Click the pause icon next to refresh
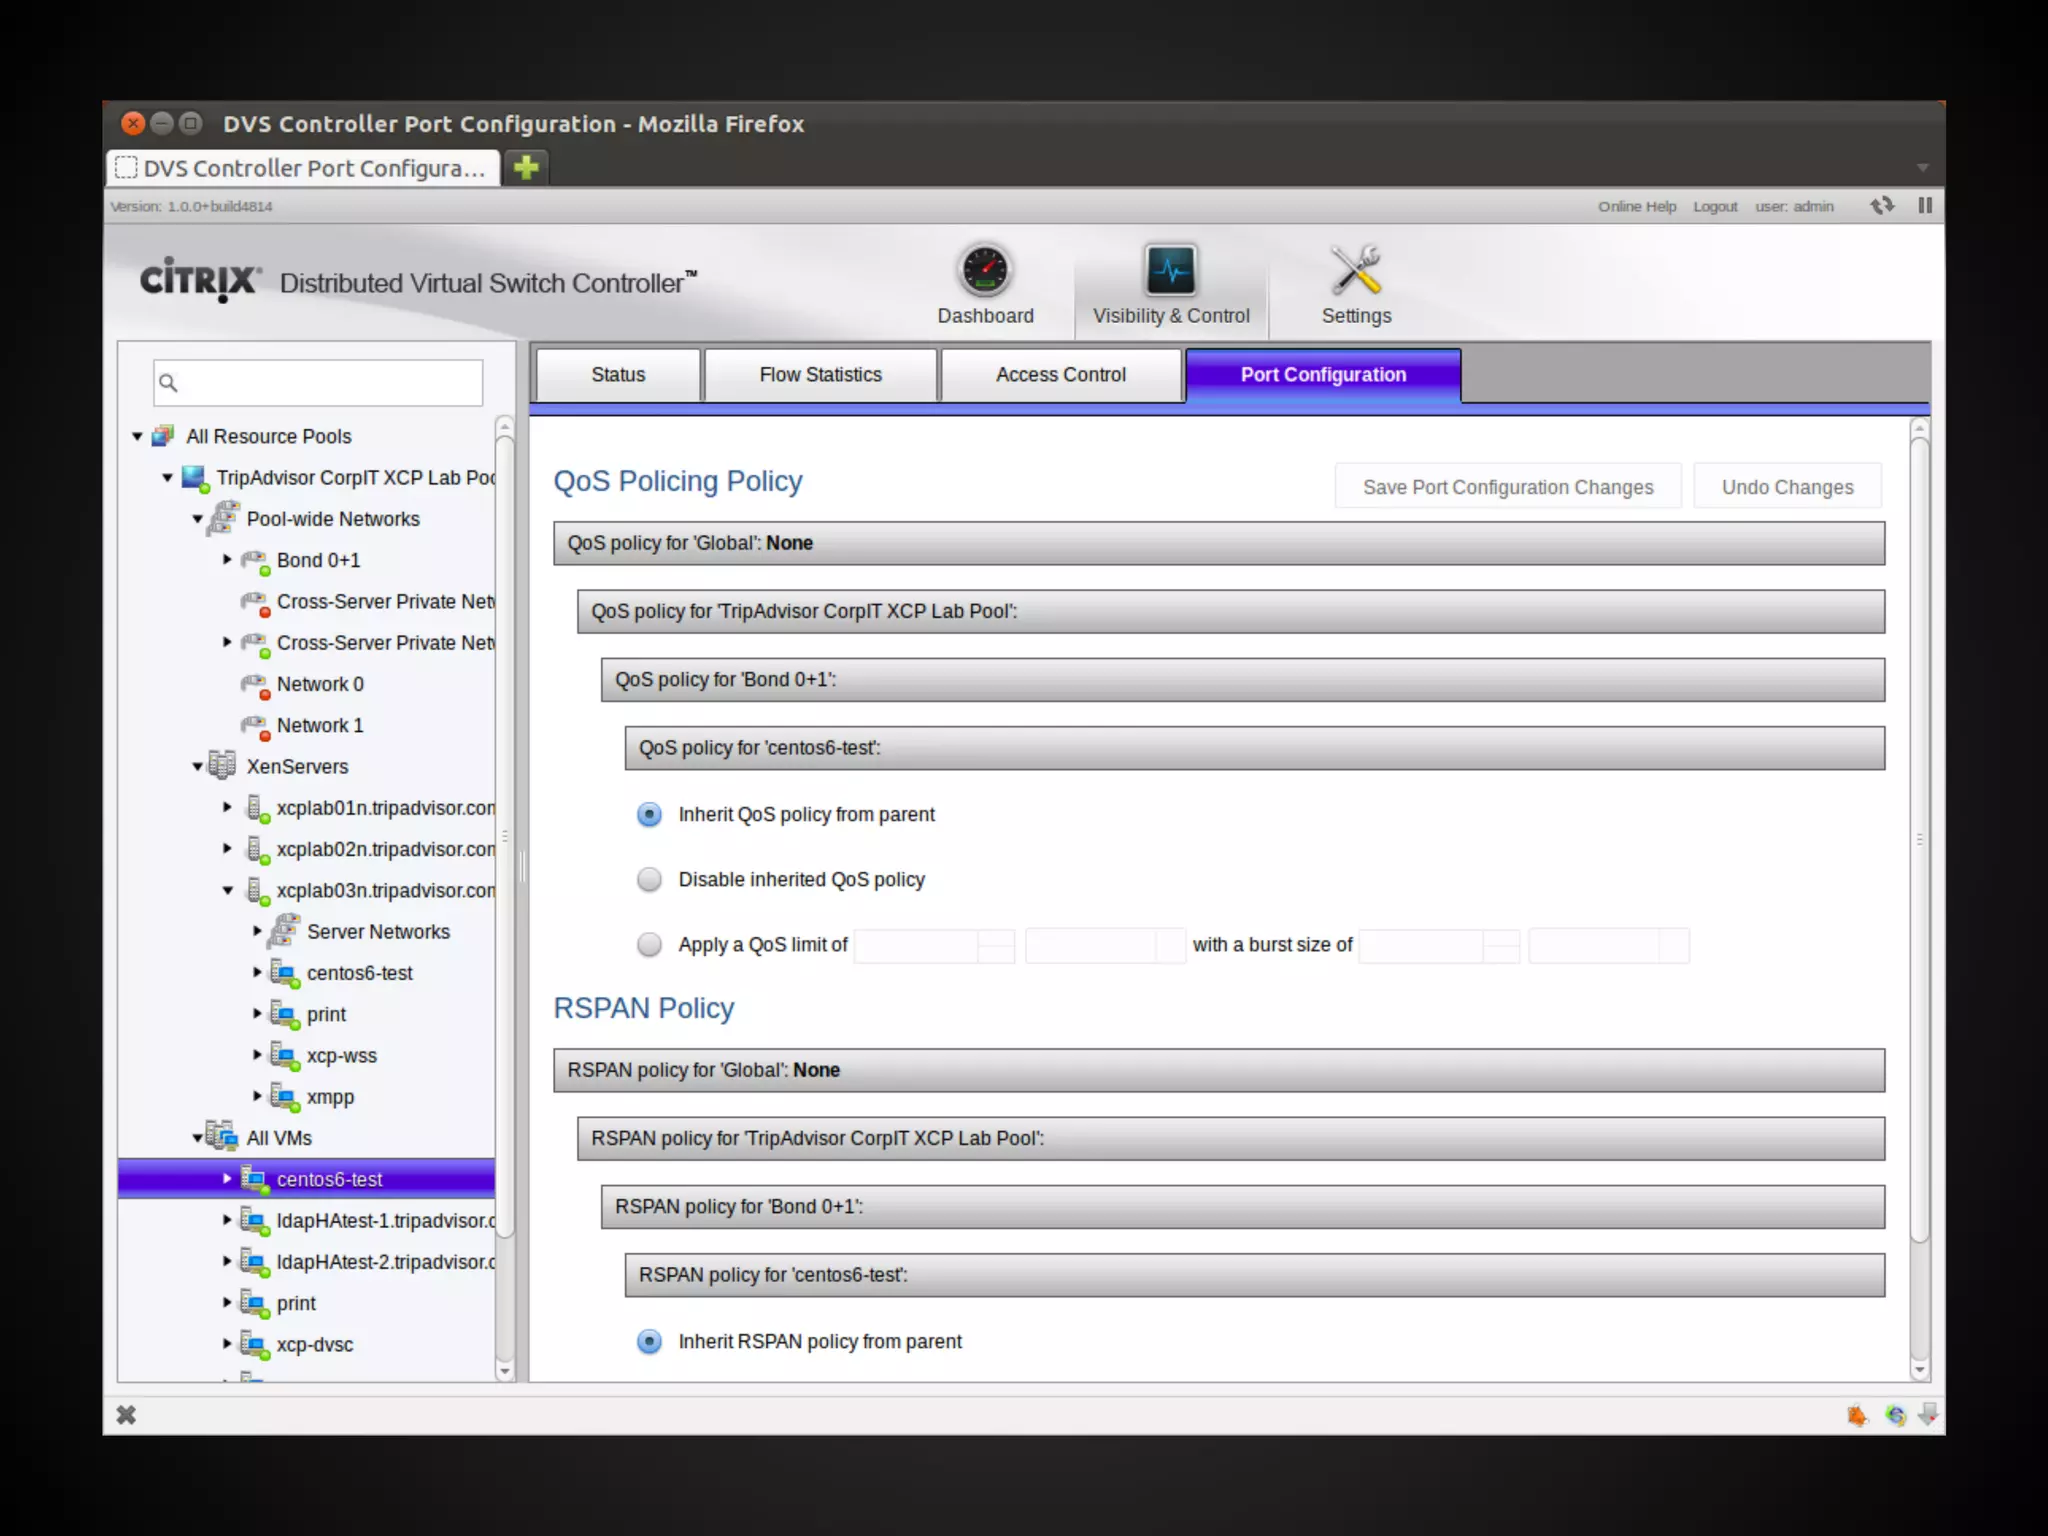The image size is (2048, 1536). point(1925,206)
